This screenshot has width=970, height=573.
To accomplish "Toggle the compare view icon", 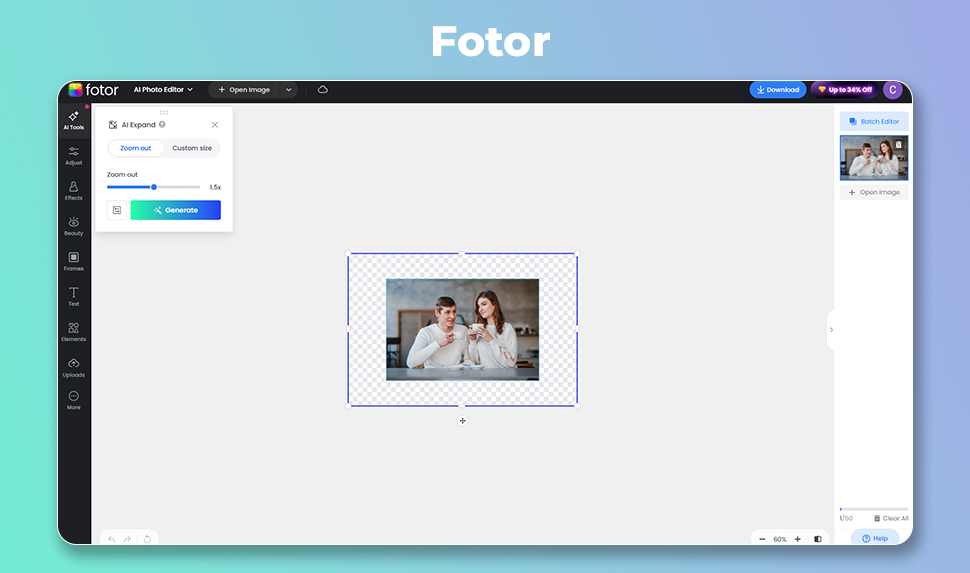I will click(x=818, y=539).
